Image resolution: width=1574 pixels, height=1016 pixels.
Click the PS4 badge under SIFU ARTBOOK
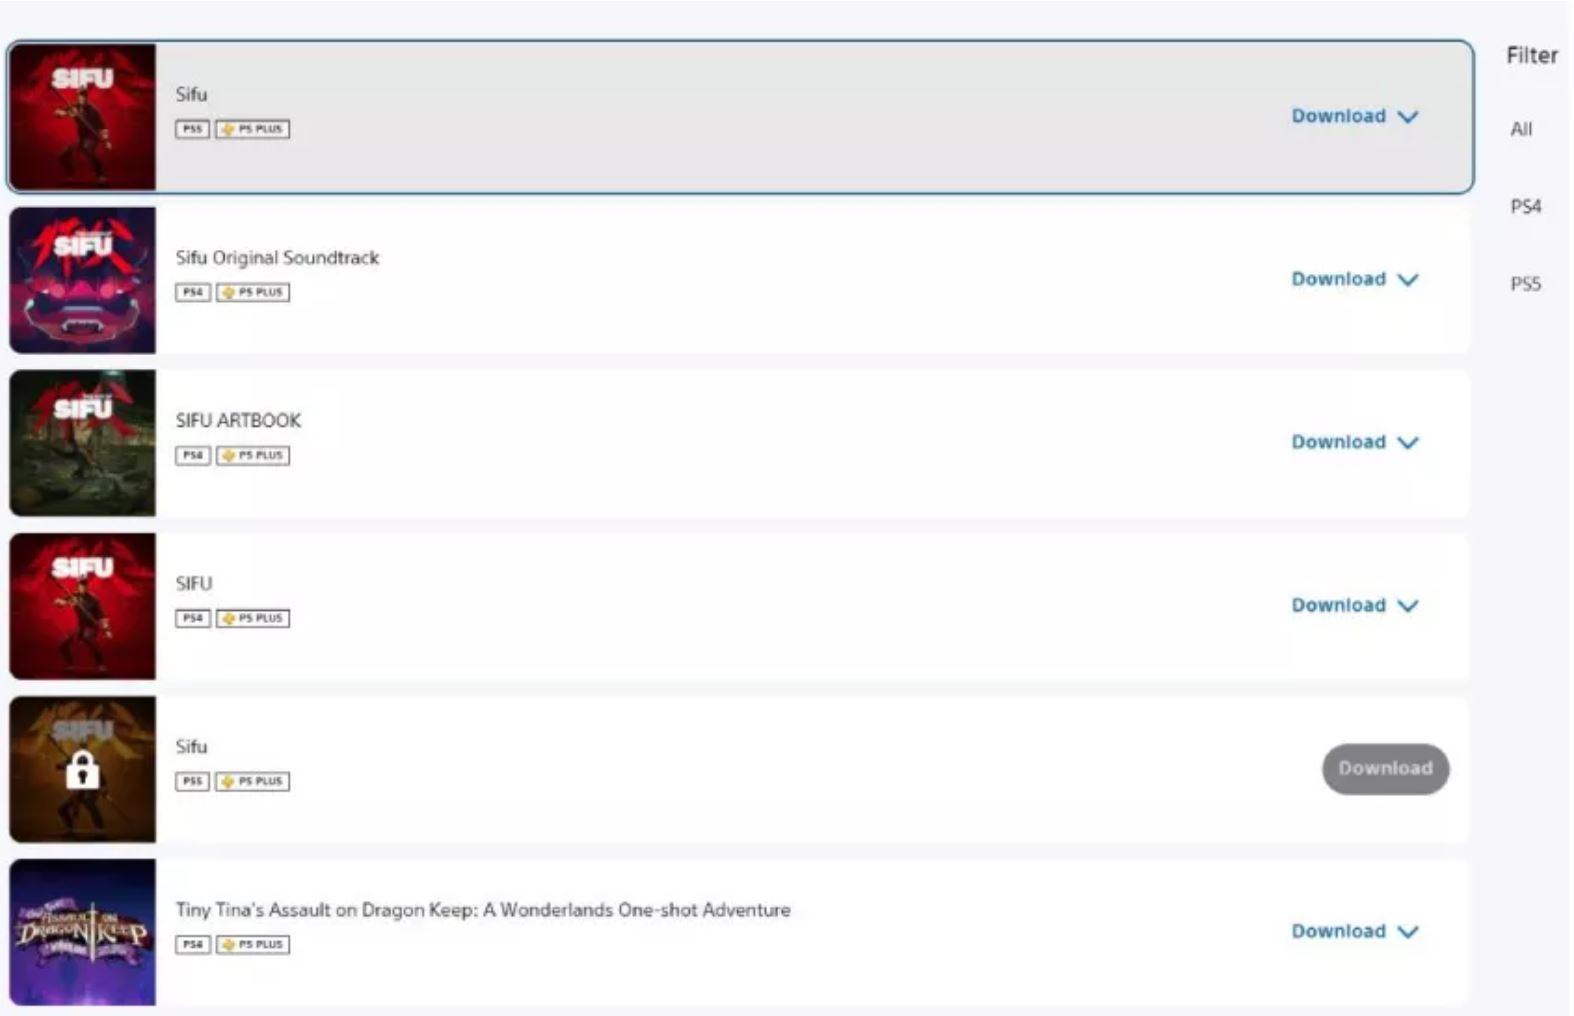point(193,455)
